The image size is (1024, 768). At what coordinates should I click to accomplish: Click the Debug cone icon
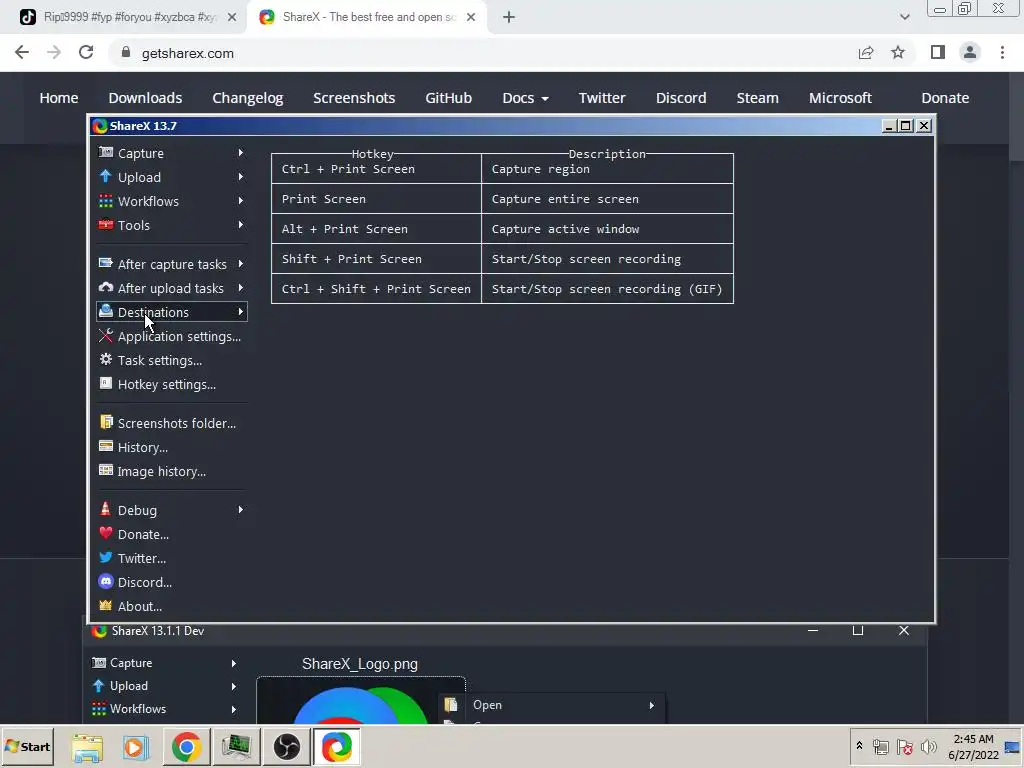point(106,509)
